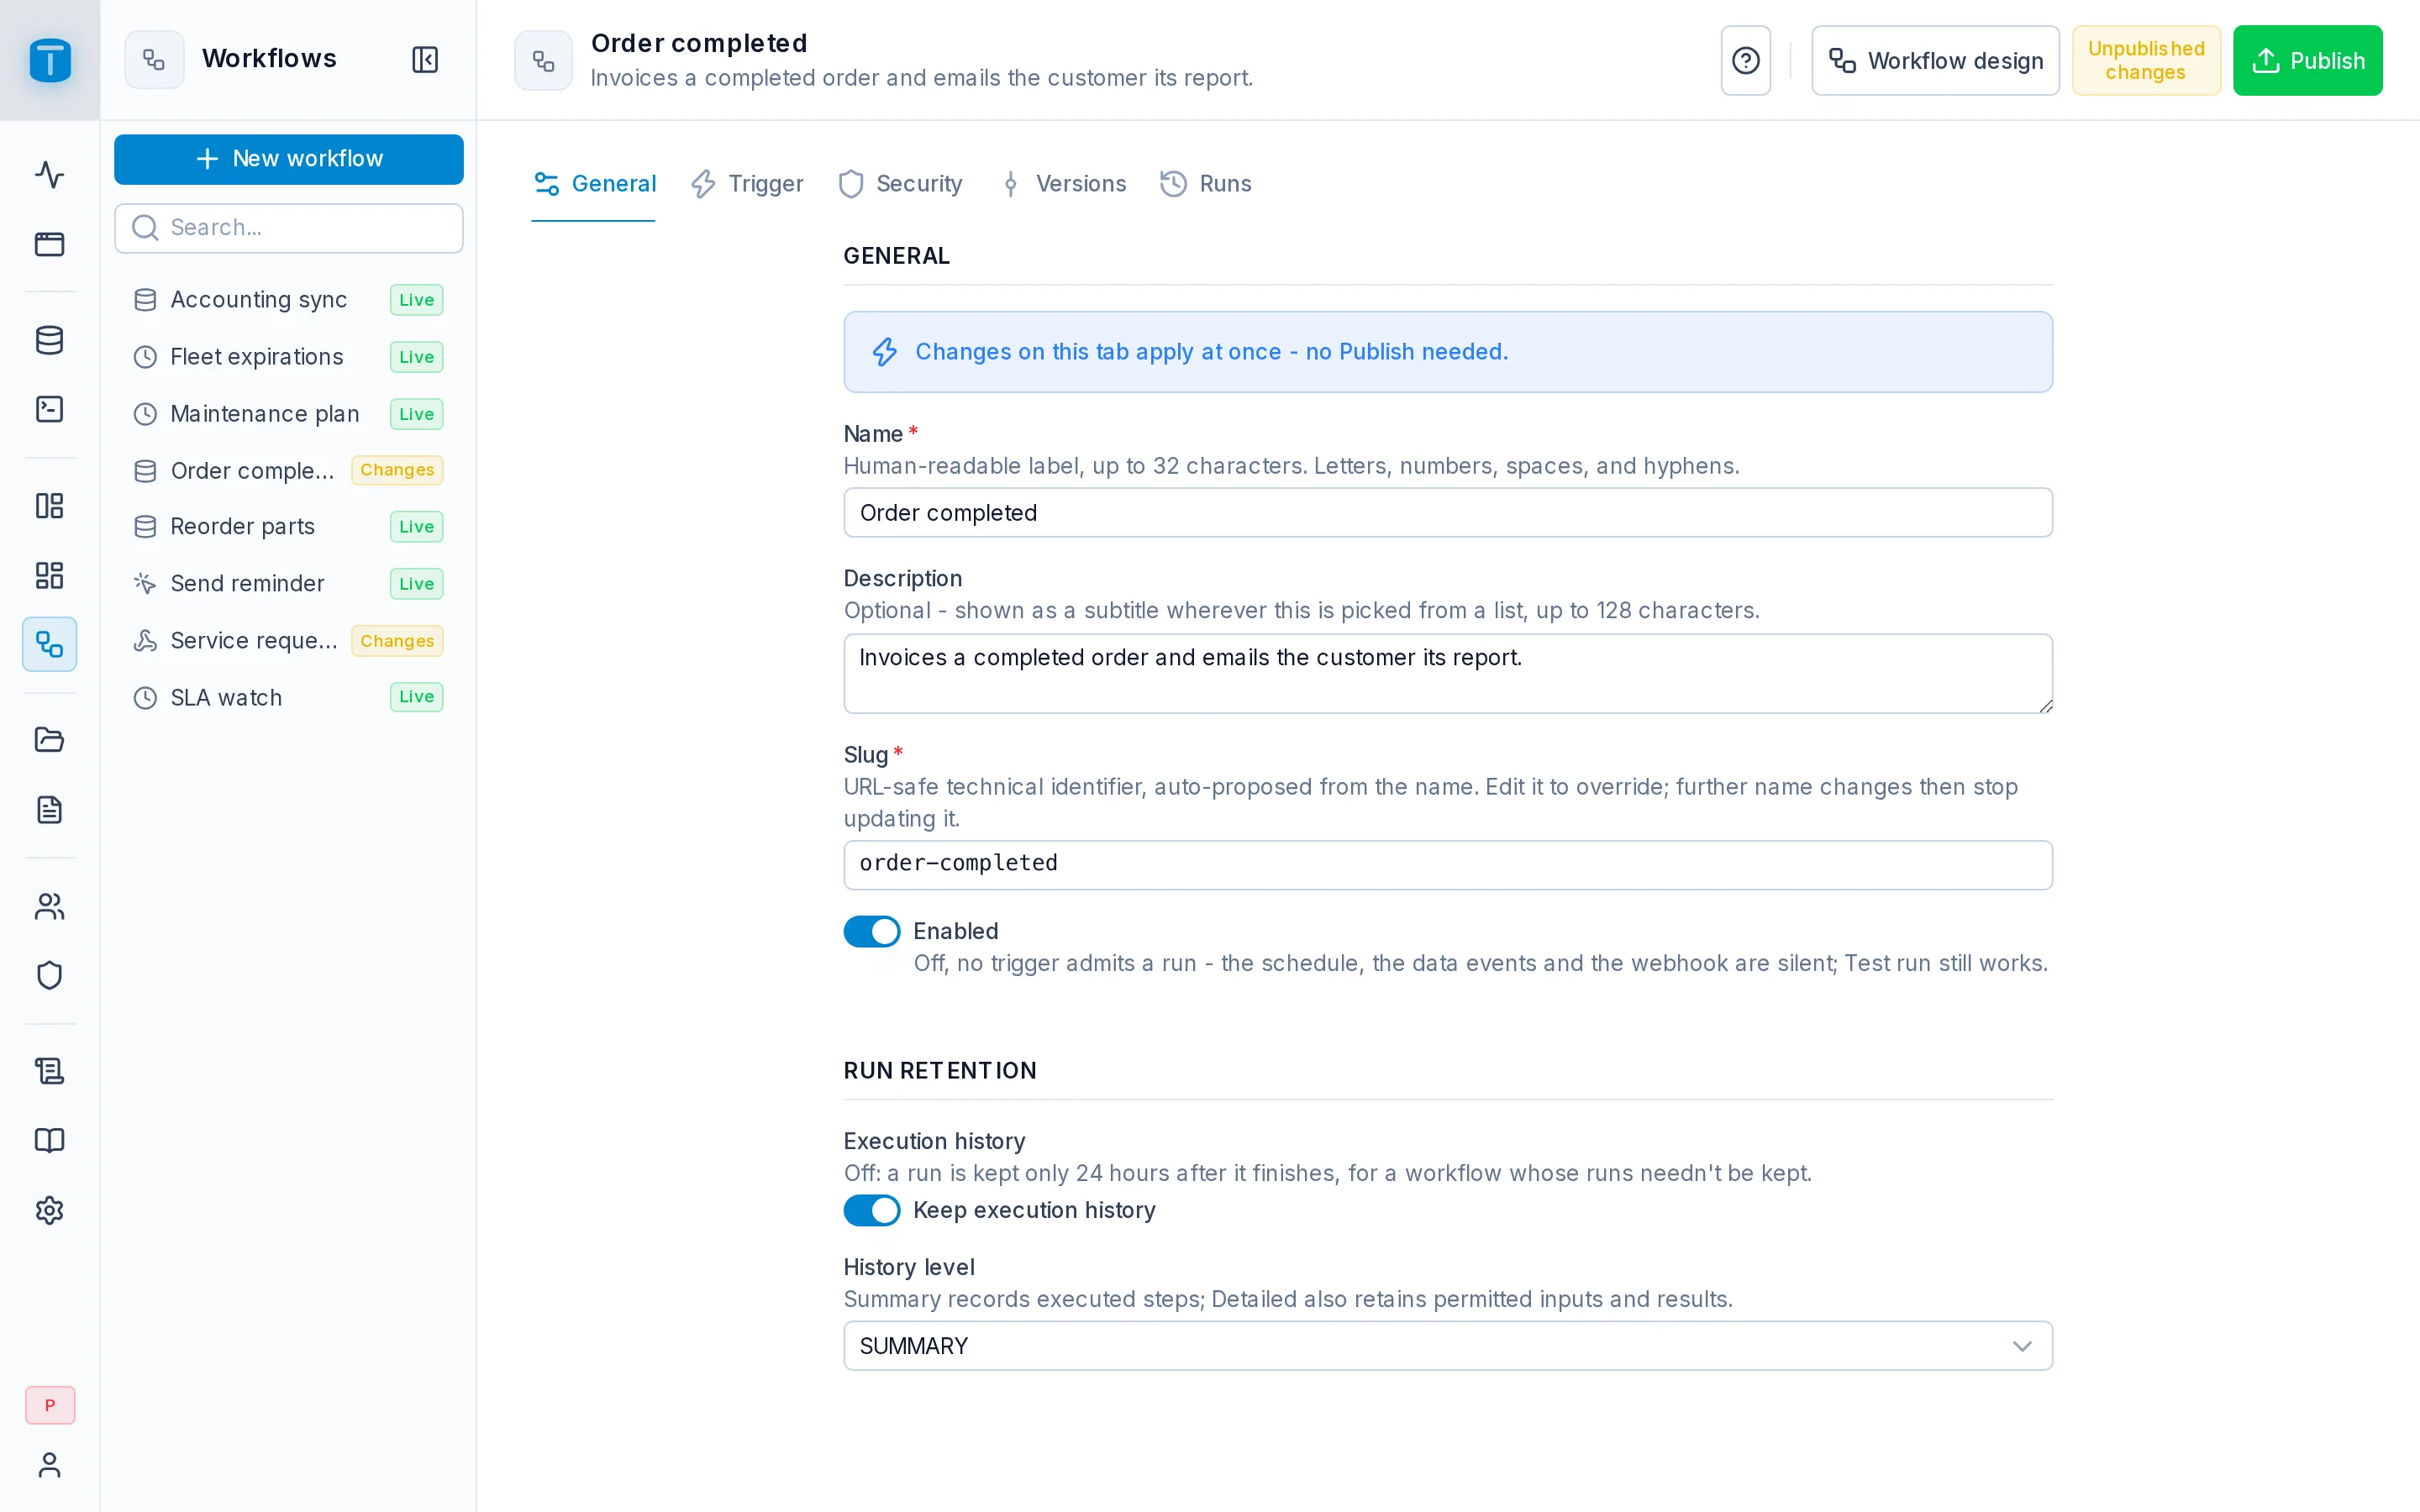The image size is (2420, 1512).
Task: Toggle the Keep execution history switch
Action: pyautogui.click(x=871, y=1210)
